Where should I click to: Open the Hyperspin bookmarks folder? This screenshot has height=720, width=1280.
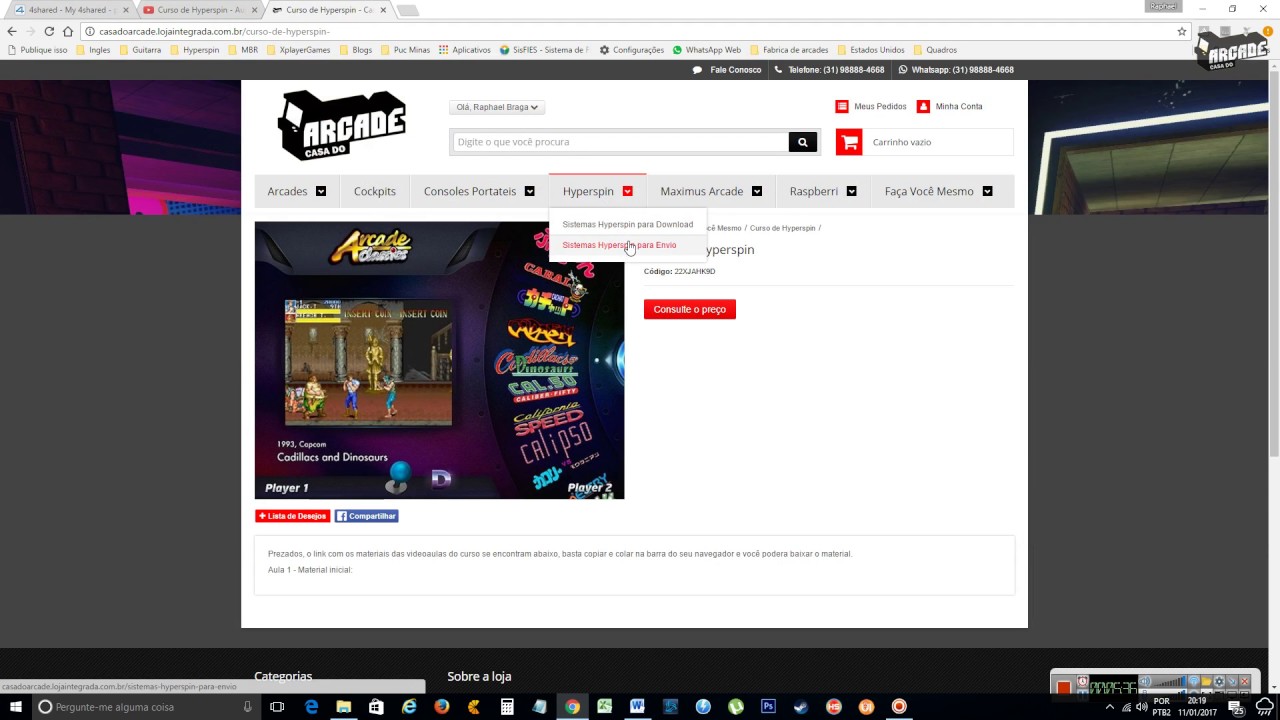[x=195, y=50]
